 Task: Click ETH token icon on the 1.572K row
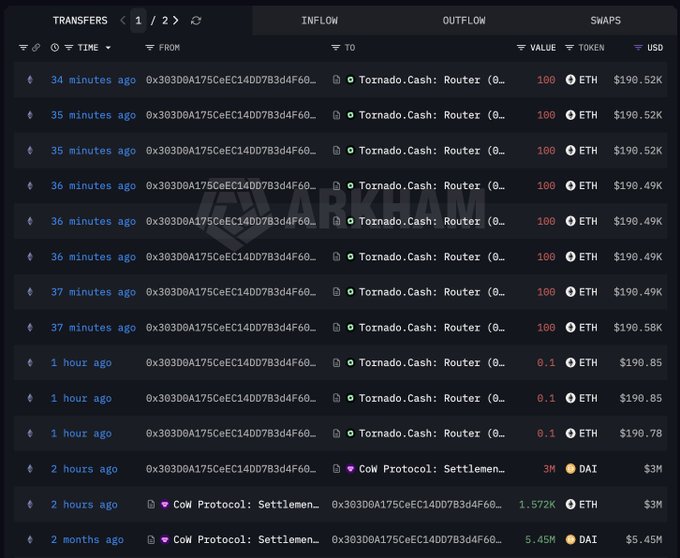pos(570,504)
